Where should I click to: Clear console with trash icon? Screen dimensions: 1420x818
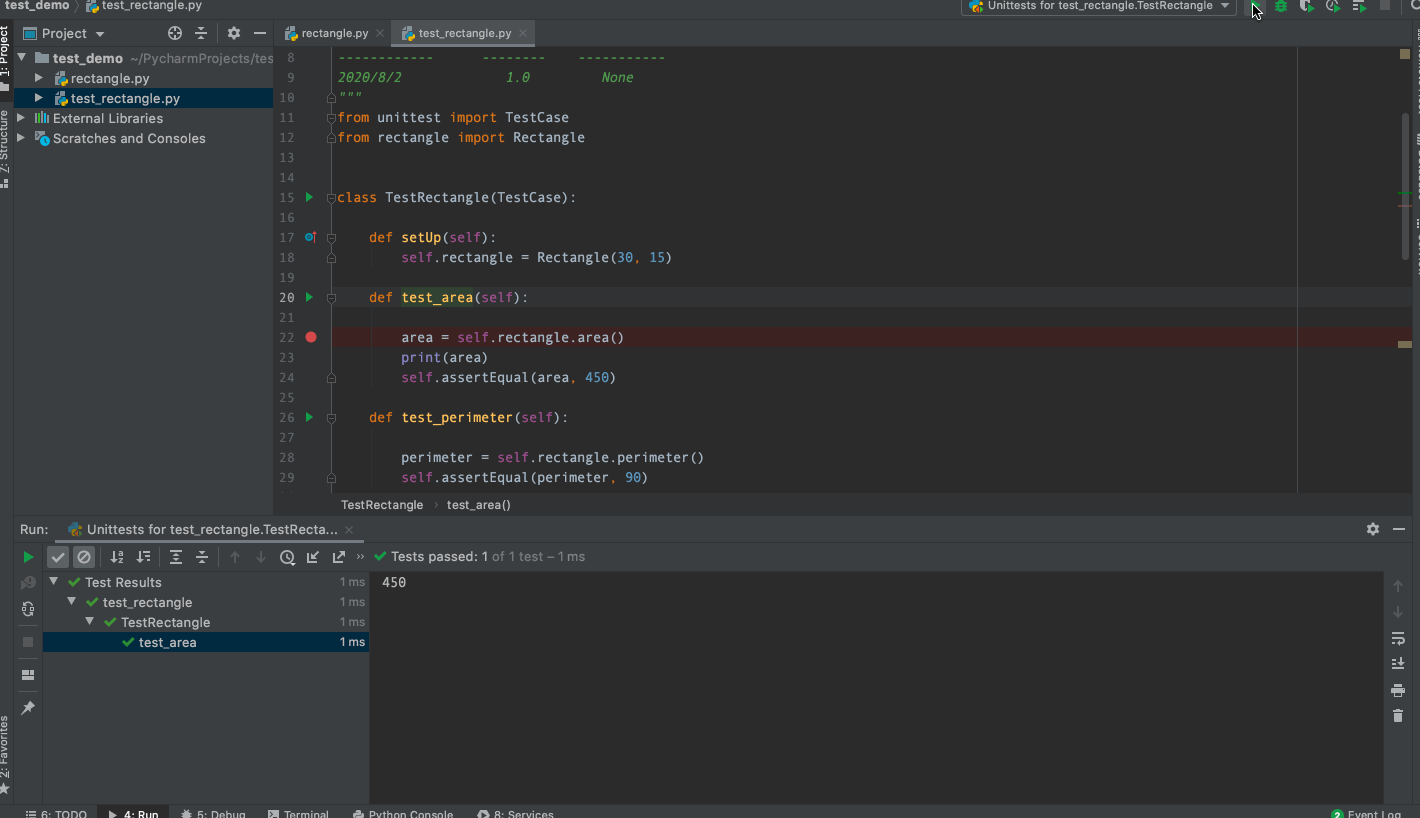[1398, 716]
